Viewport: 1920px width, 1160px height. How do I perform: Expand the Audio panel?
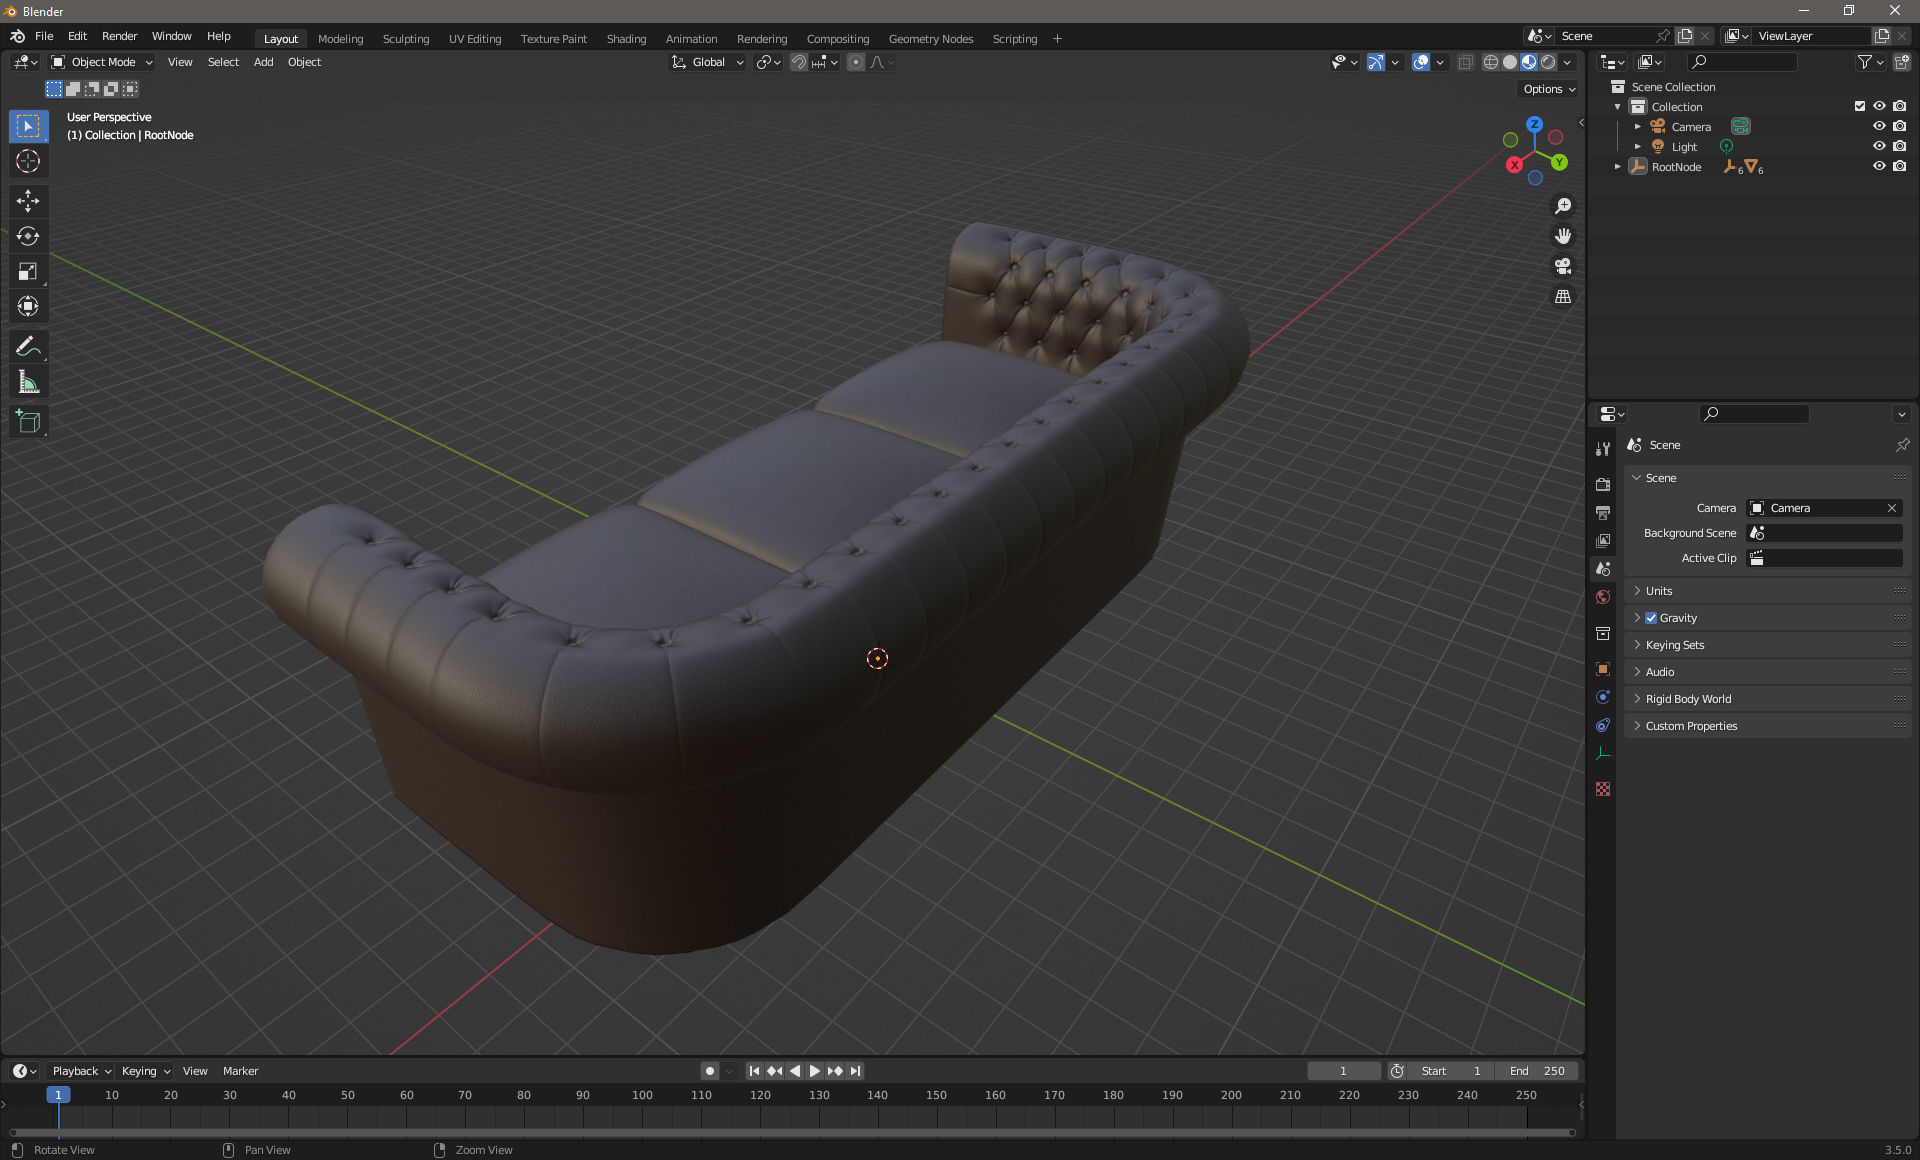point(1767,672)
